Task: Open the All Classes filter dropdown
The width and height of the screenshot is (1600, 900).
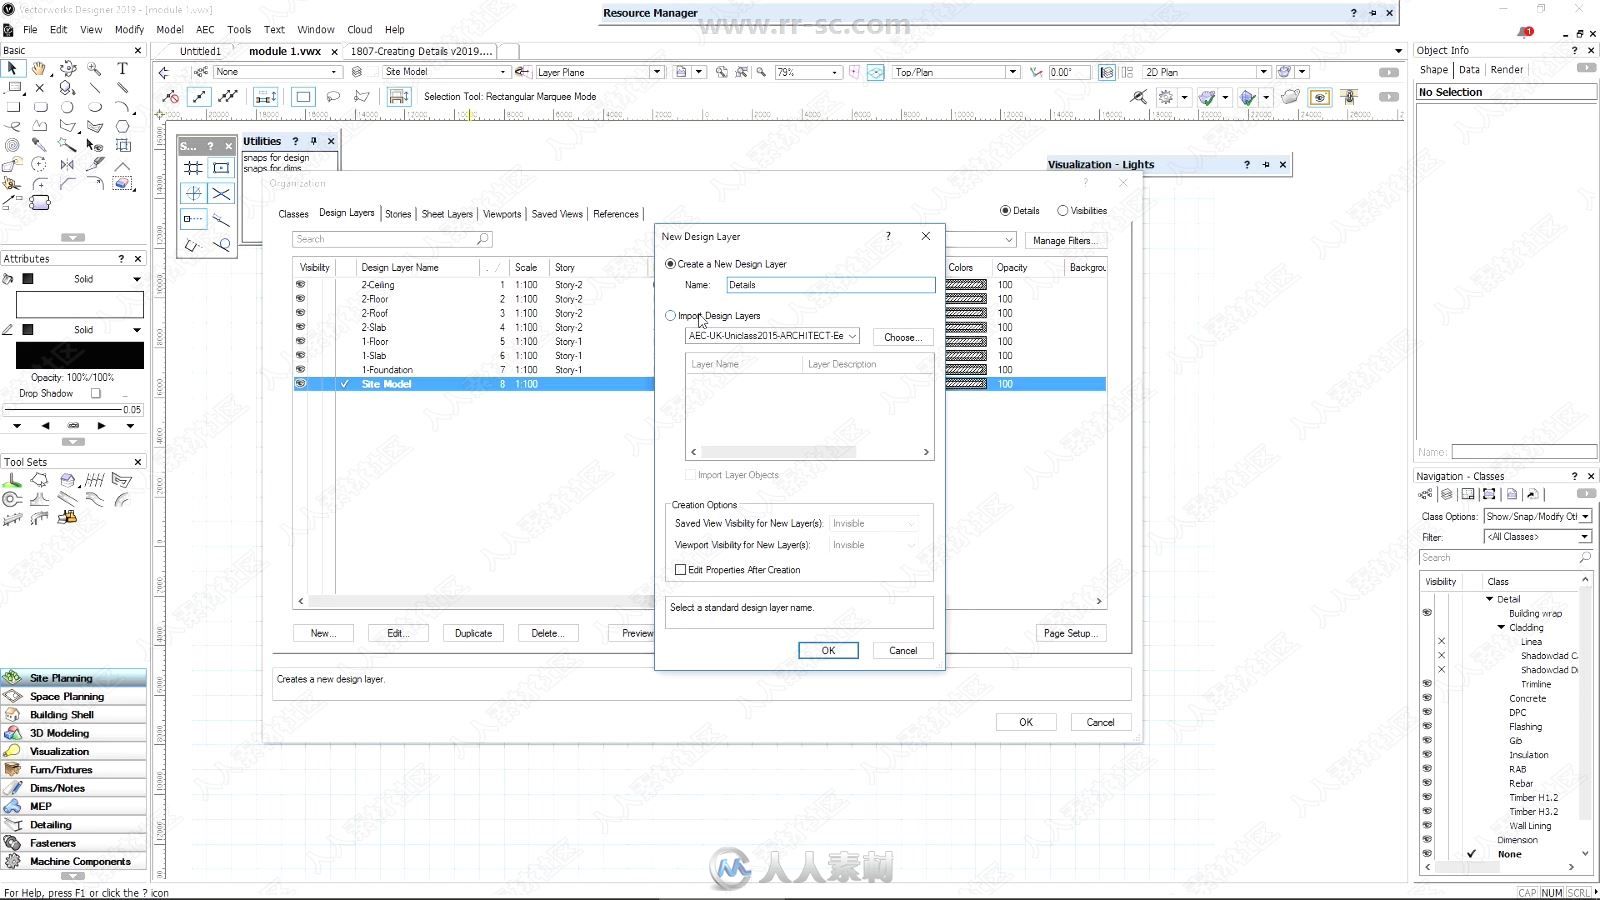Action: point(1538,537)
